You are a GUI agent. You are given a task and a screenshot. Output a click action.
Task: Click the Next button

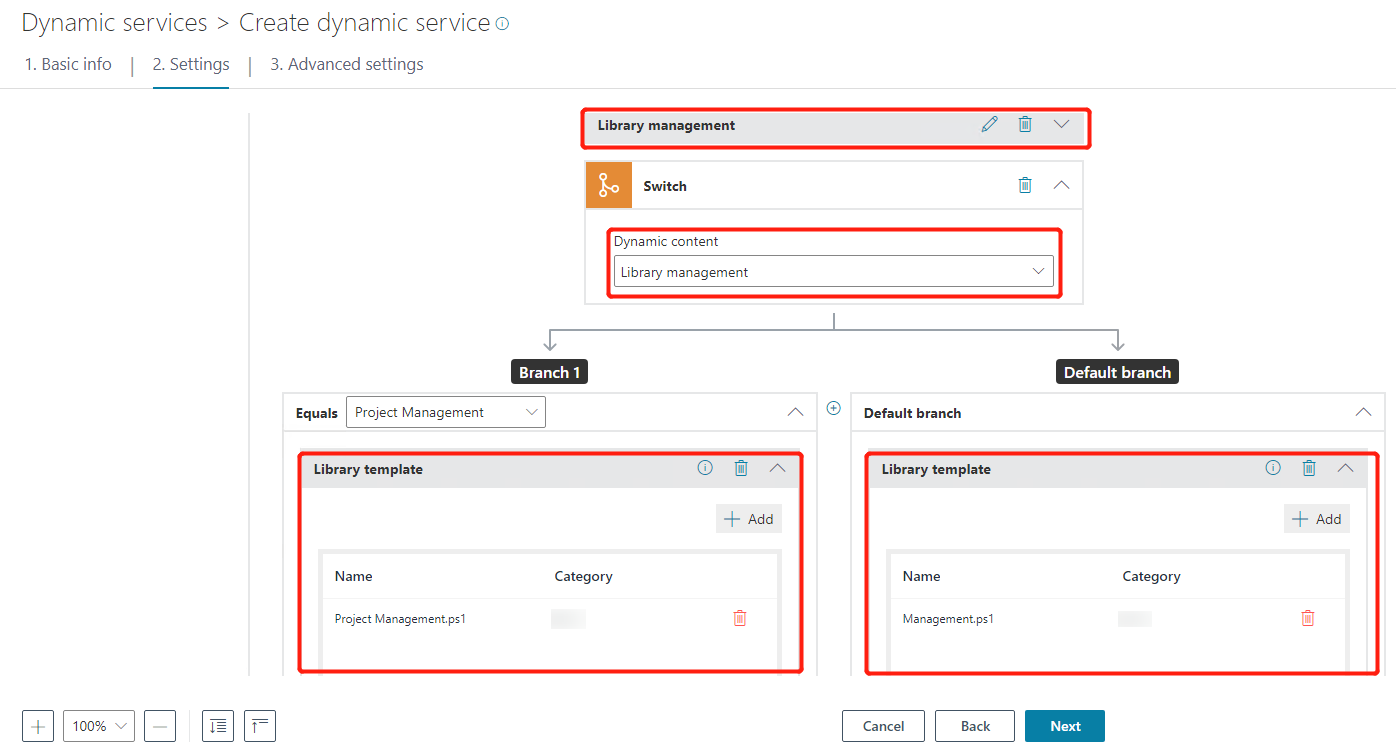coord(1064,726)
